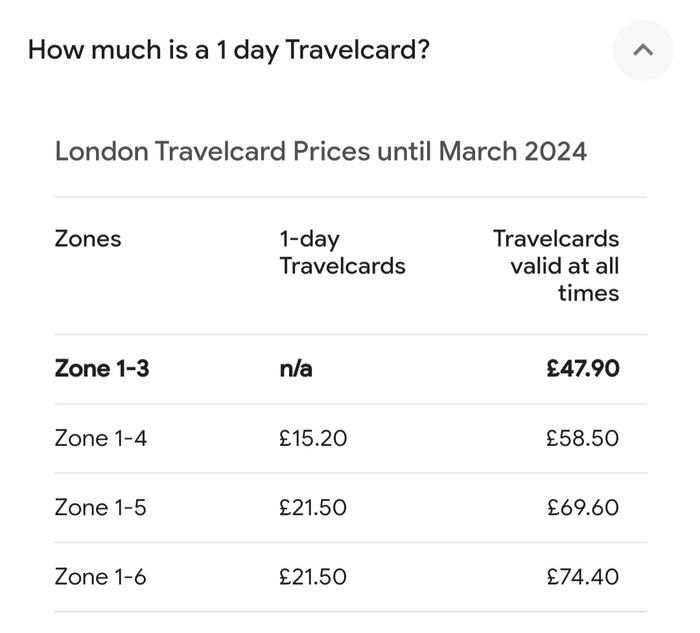Click the 'Zone 1-3' row label
700x633 pixels.
coord(102,368)
